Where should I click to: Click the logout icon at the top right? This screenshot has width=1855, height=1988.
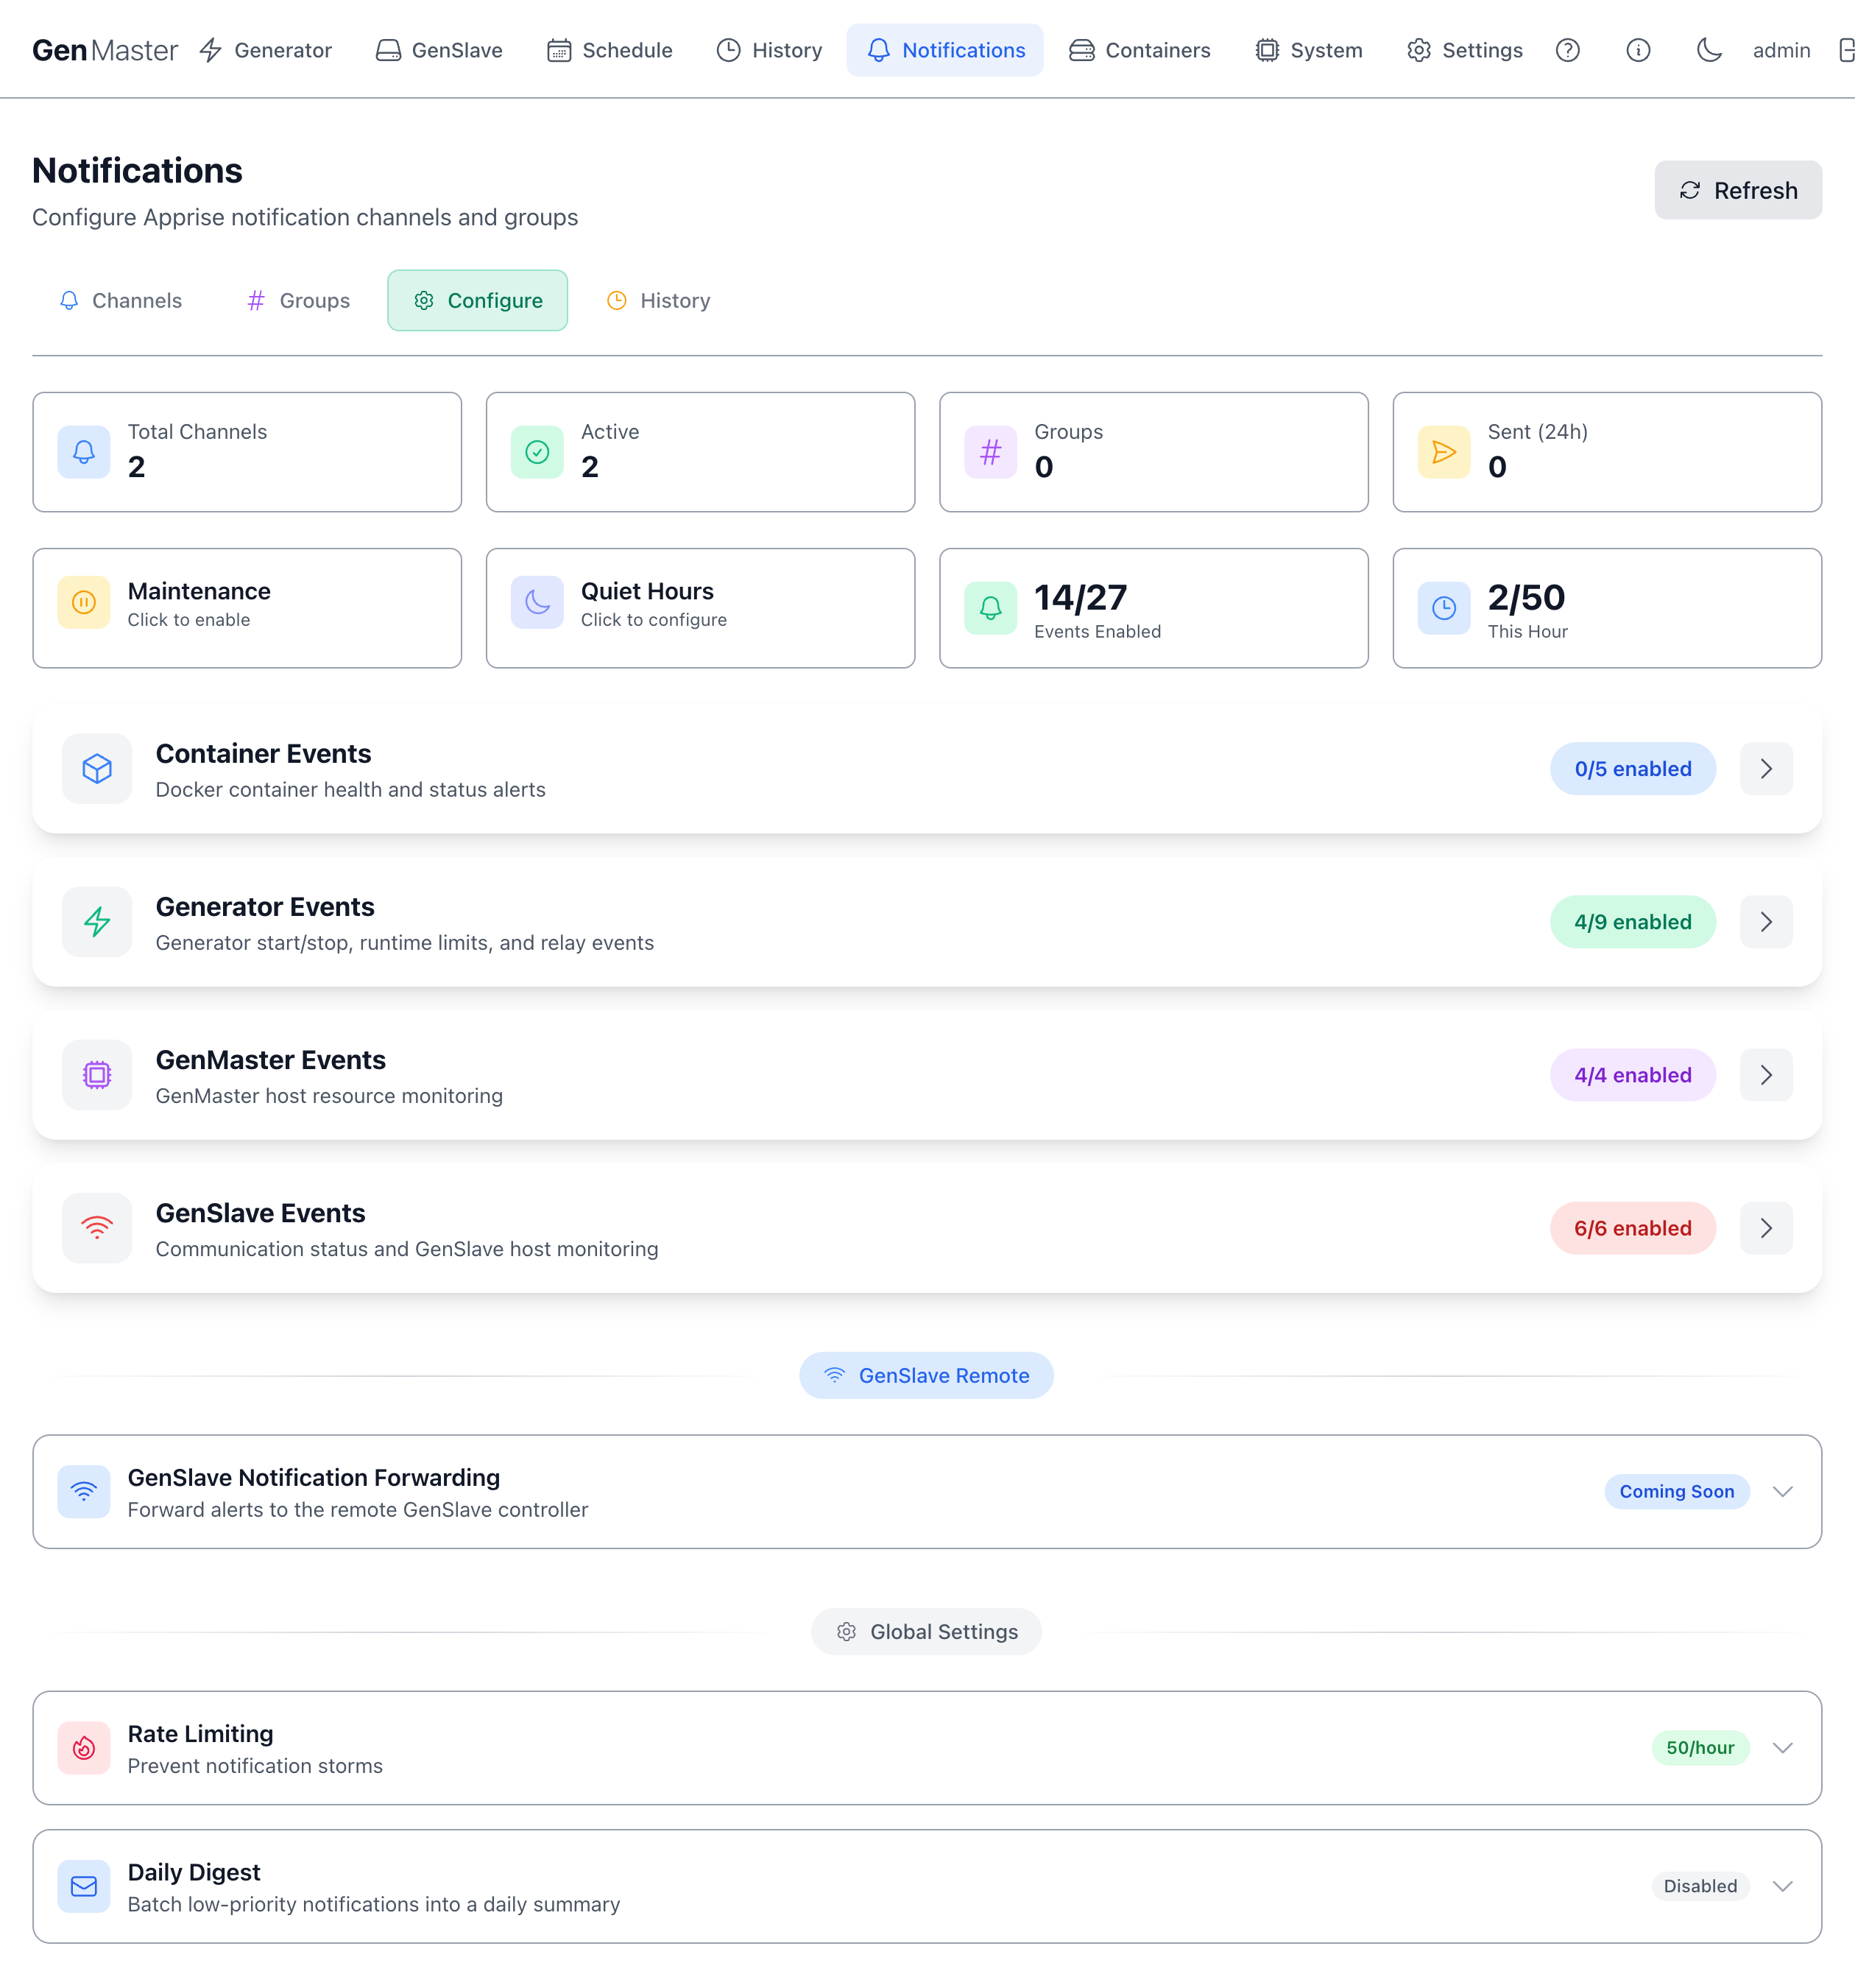pyautogui.click(x=1846, y=50)
